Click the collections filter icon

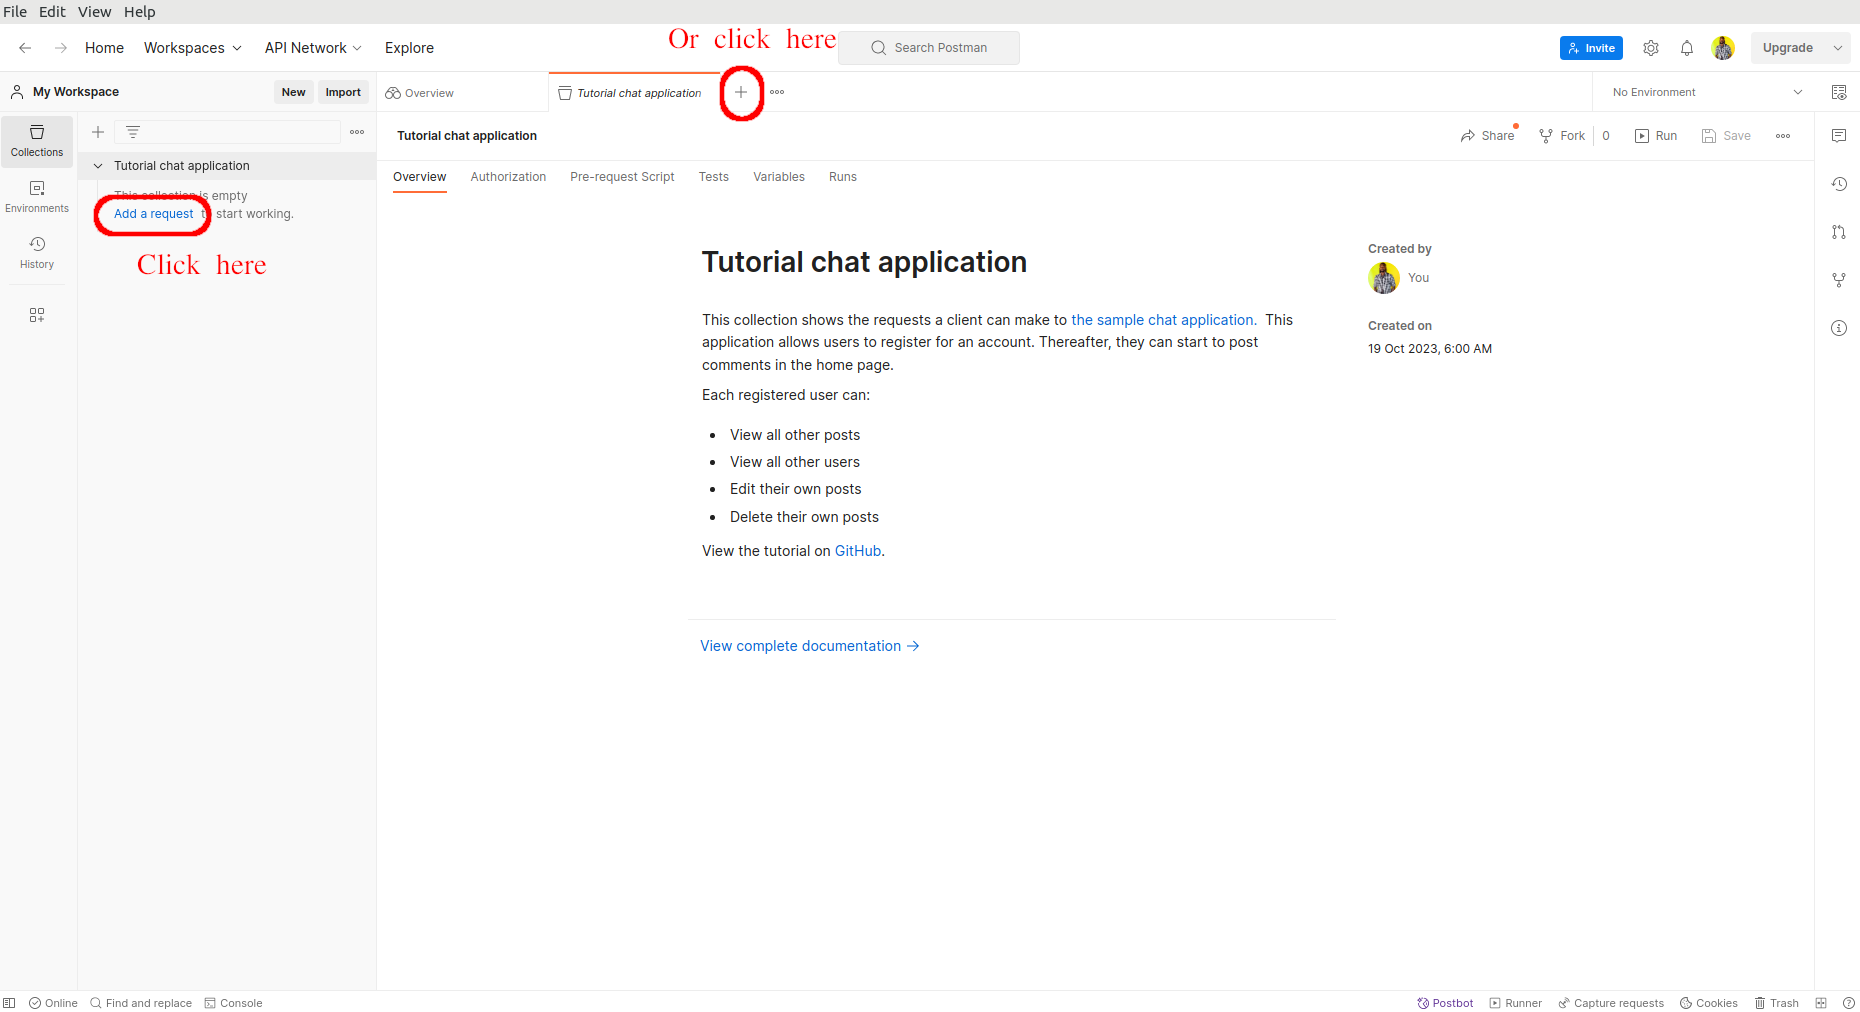(x=133, y=132)
